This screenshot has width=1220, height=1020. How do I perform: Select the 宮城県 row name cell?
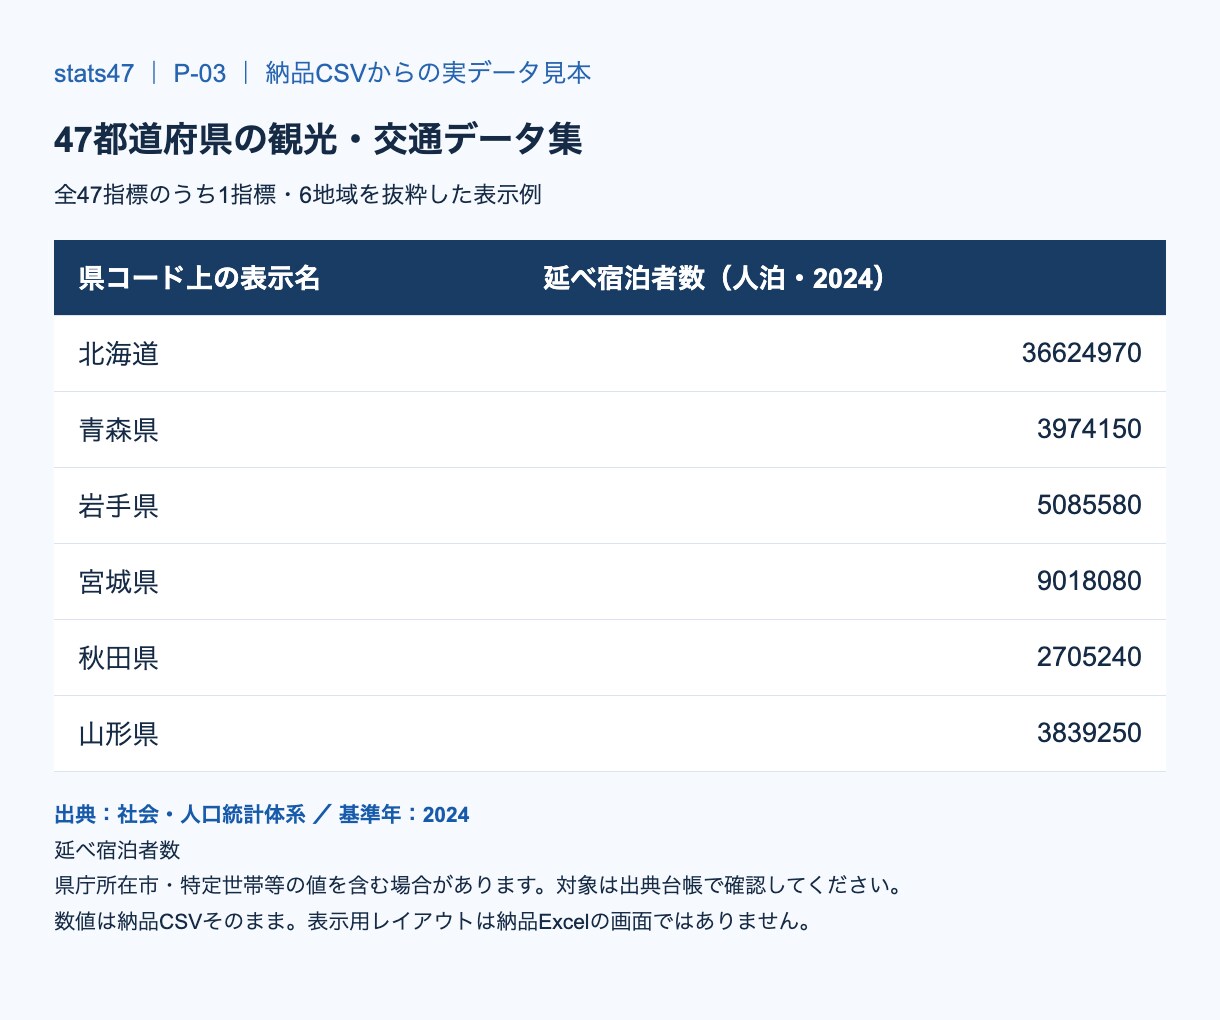[x=119, y=582]
